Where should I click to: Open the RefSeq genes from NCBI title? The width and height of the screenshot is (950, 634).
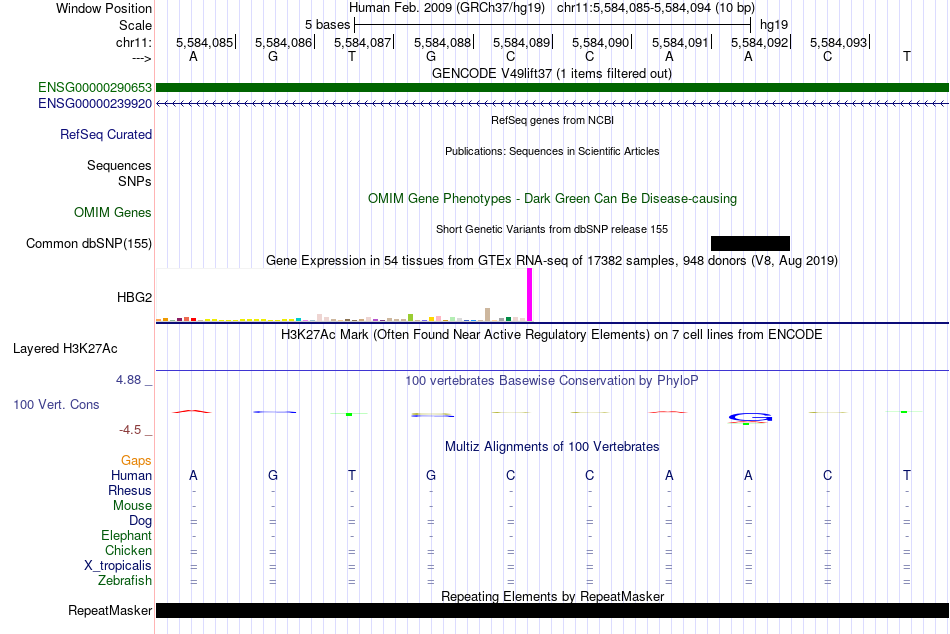point(552,120)
